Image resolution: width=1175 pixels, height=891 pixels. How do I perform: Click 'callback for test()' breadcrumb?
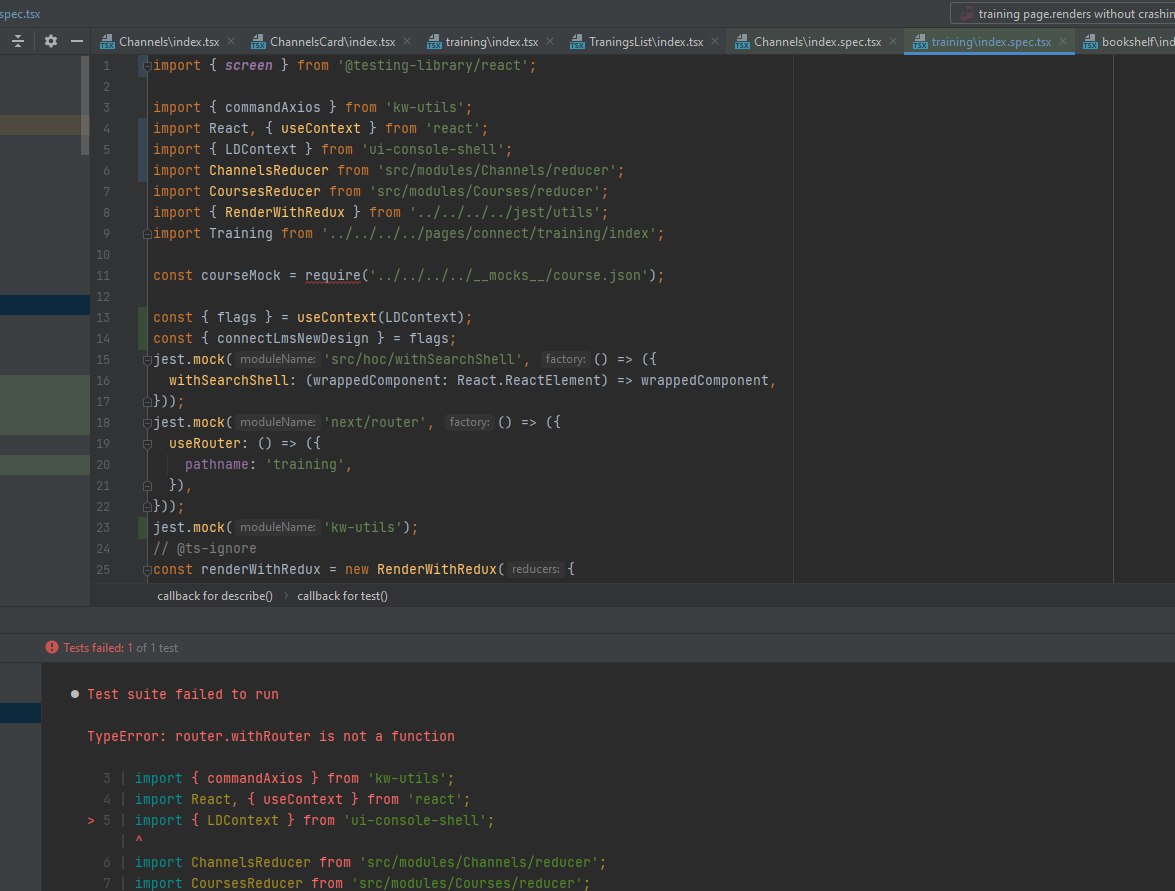pos(342,596)
